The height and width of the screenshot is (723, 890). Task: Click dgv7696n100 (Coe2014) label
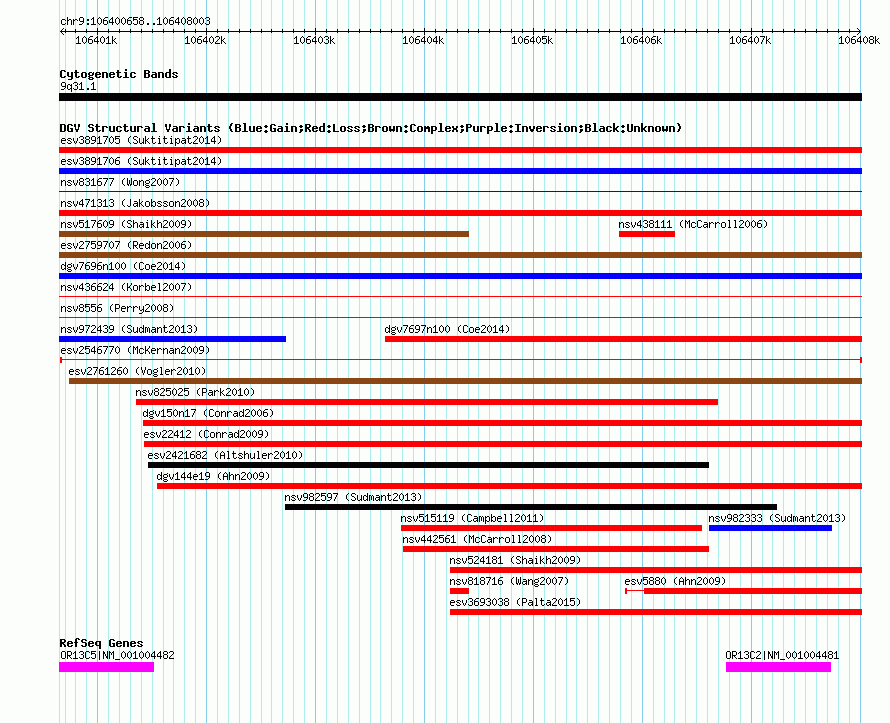pyautogui.click(x=123, y=266)
